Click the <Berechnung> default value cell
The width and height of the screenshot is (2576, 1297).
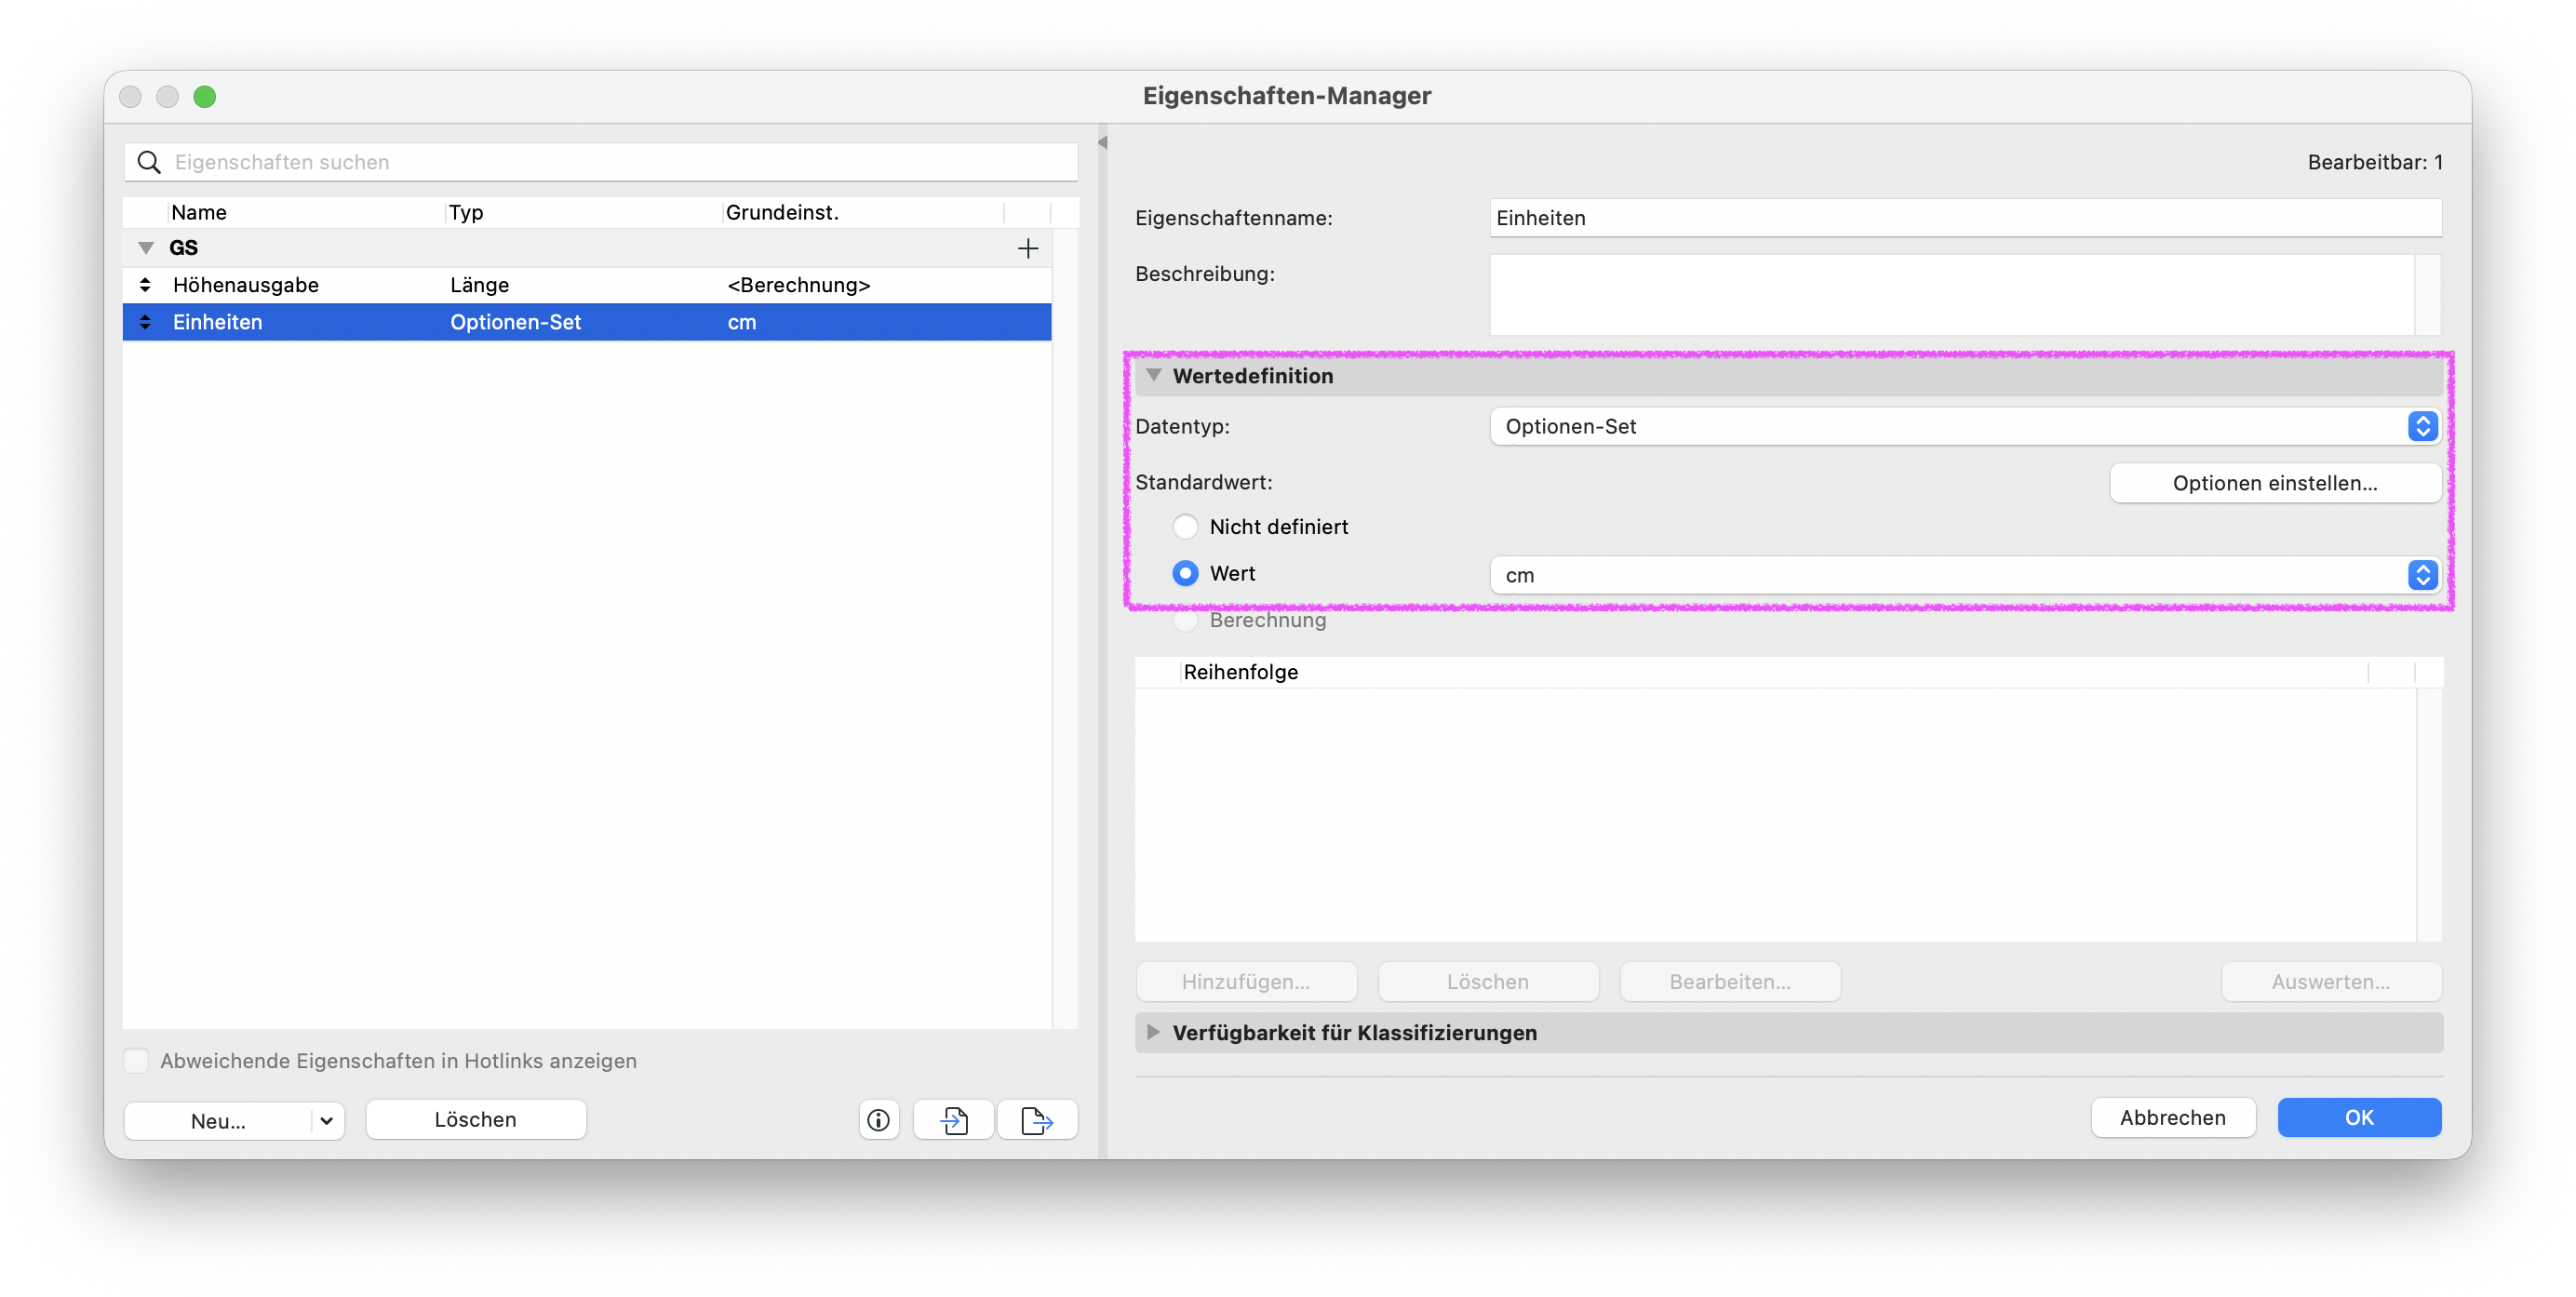click(799, 285)
